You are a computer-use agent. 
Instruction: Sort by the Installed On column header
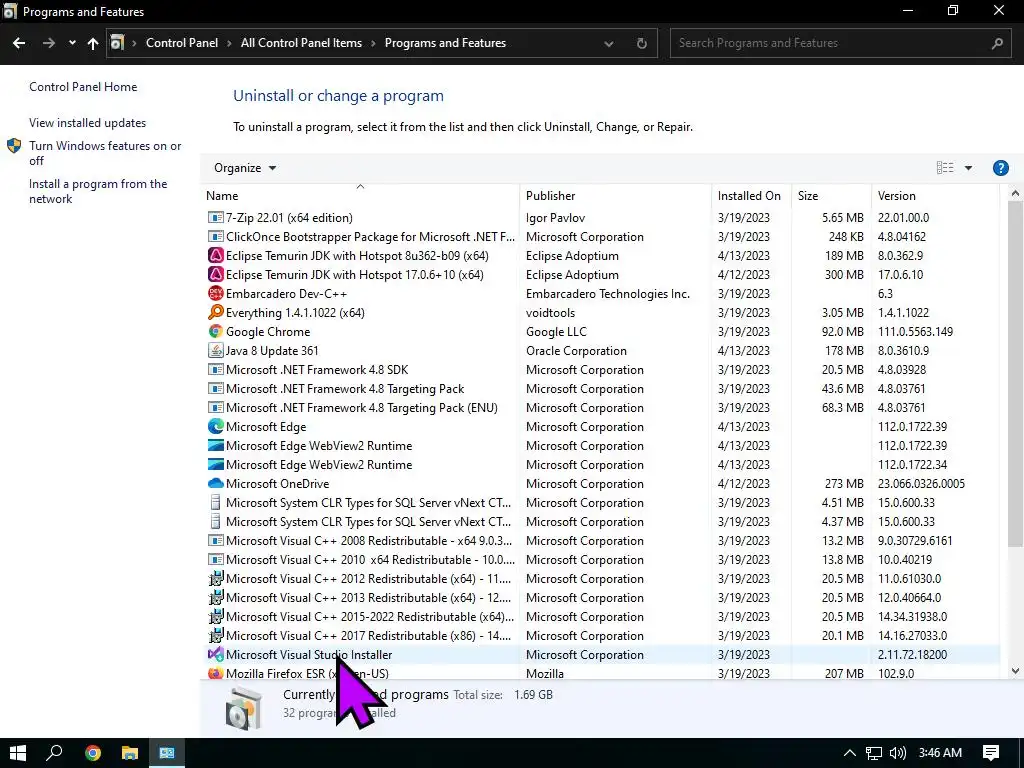752,195
